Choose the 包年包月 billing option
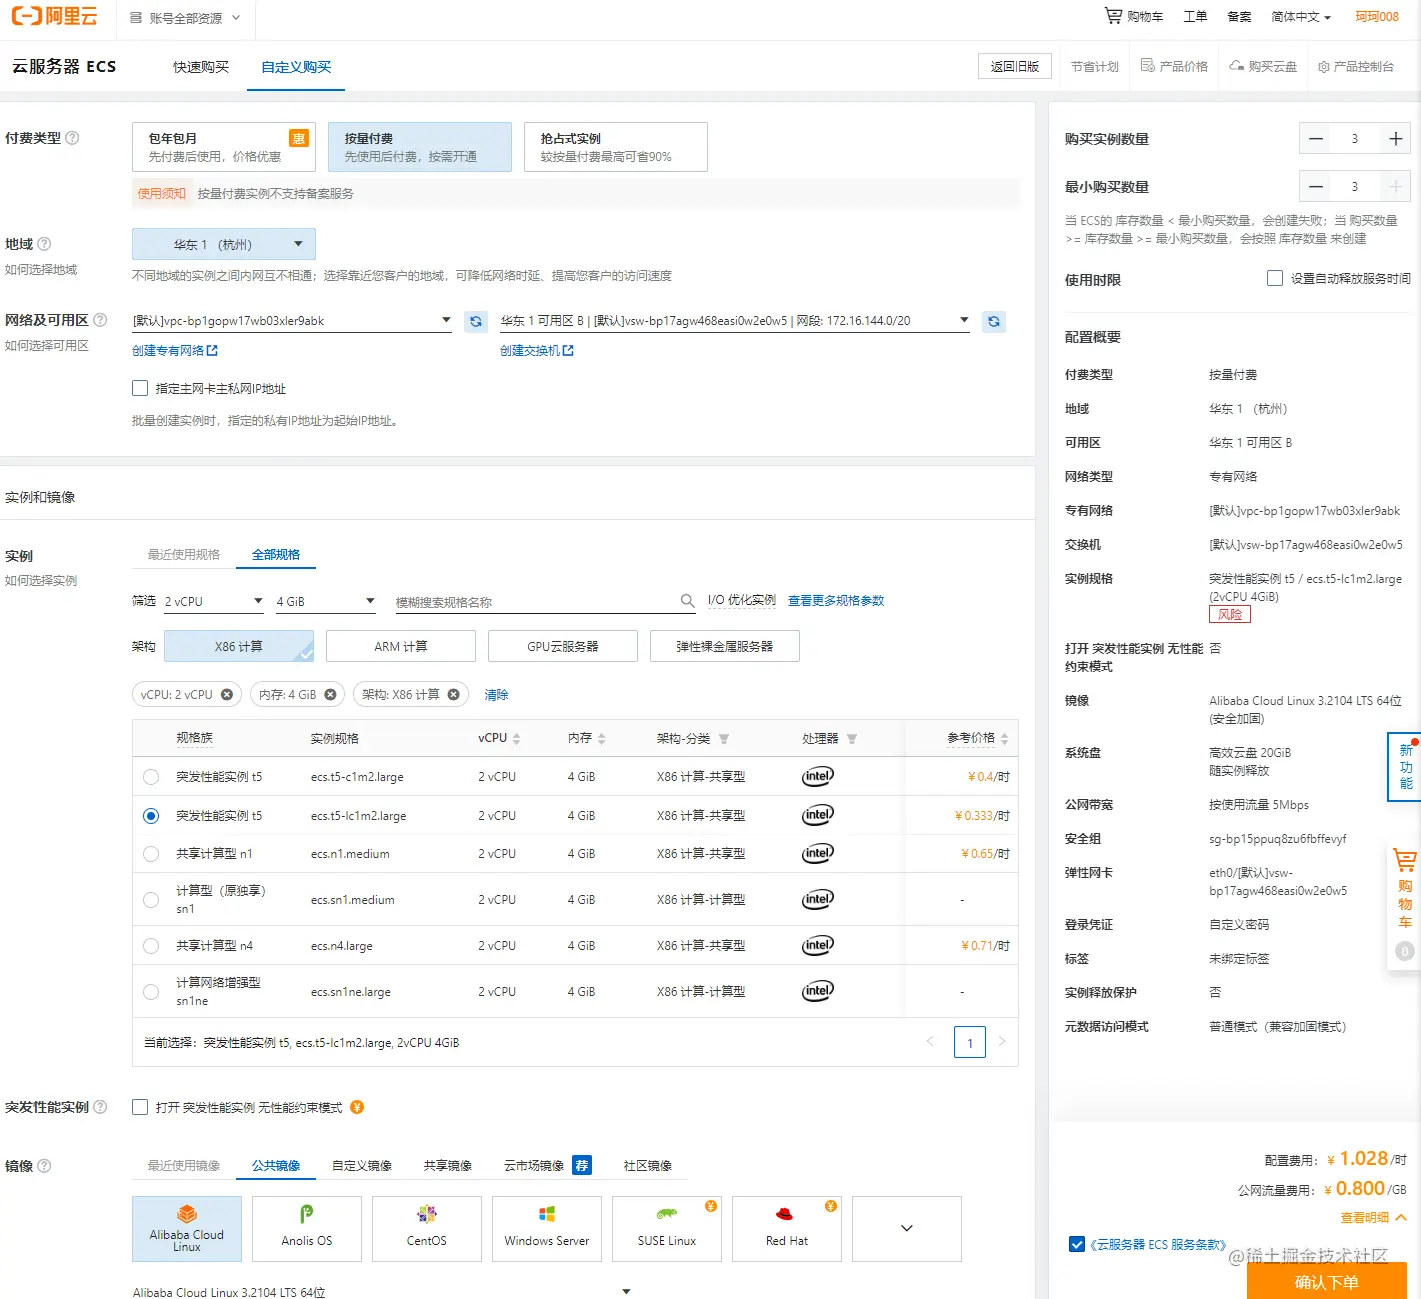The height and width of the screenshot is (1299, 1421). 224,147
